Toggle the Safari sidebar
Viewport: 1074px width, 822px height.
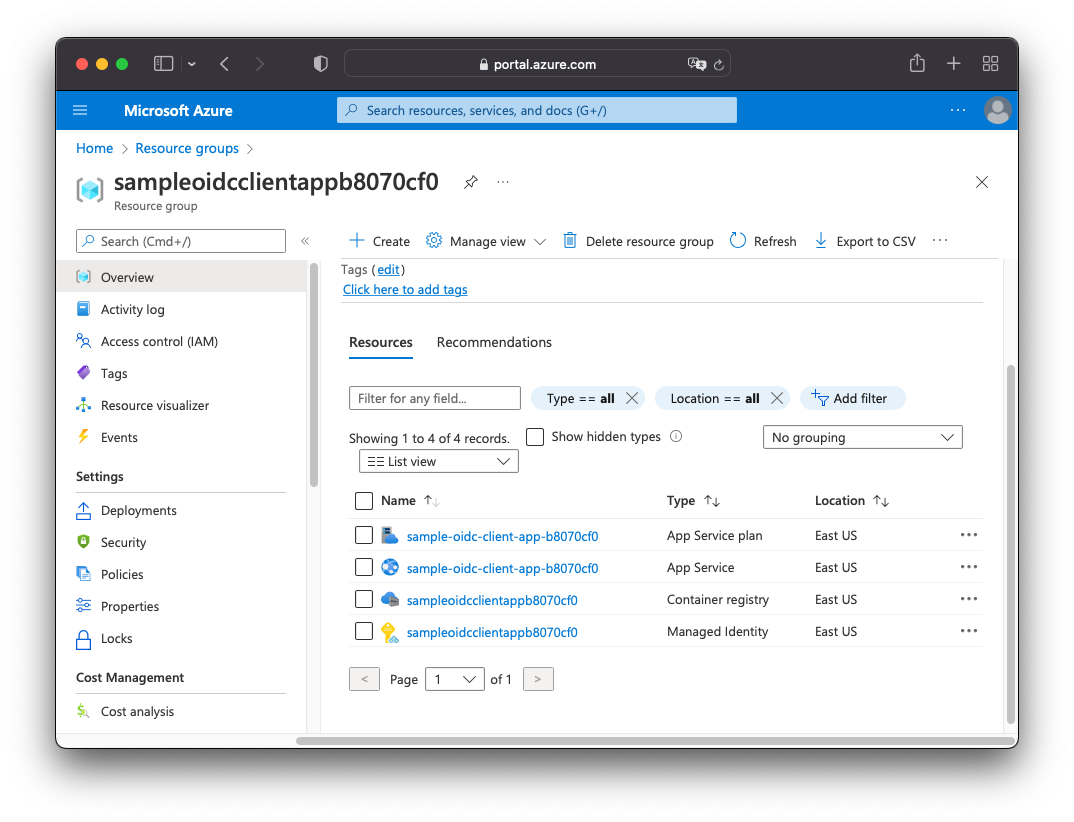(x=163, y=64)
